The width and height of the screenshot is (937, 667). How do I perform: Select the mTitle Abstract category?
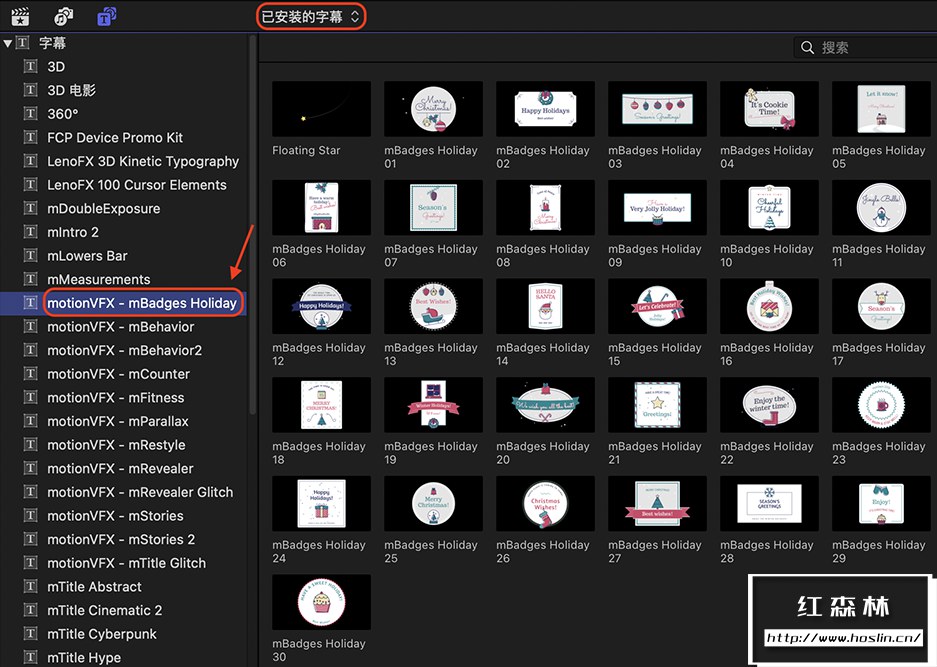[x=94, y=587]
